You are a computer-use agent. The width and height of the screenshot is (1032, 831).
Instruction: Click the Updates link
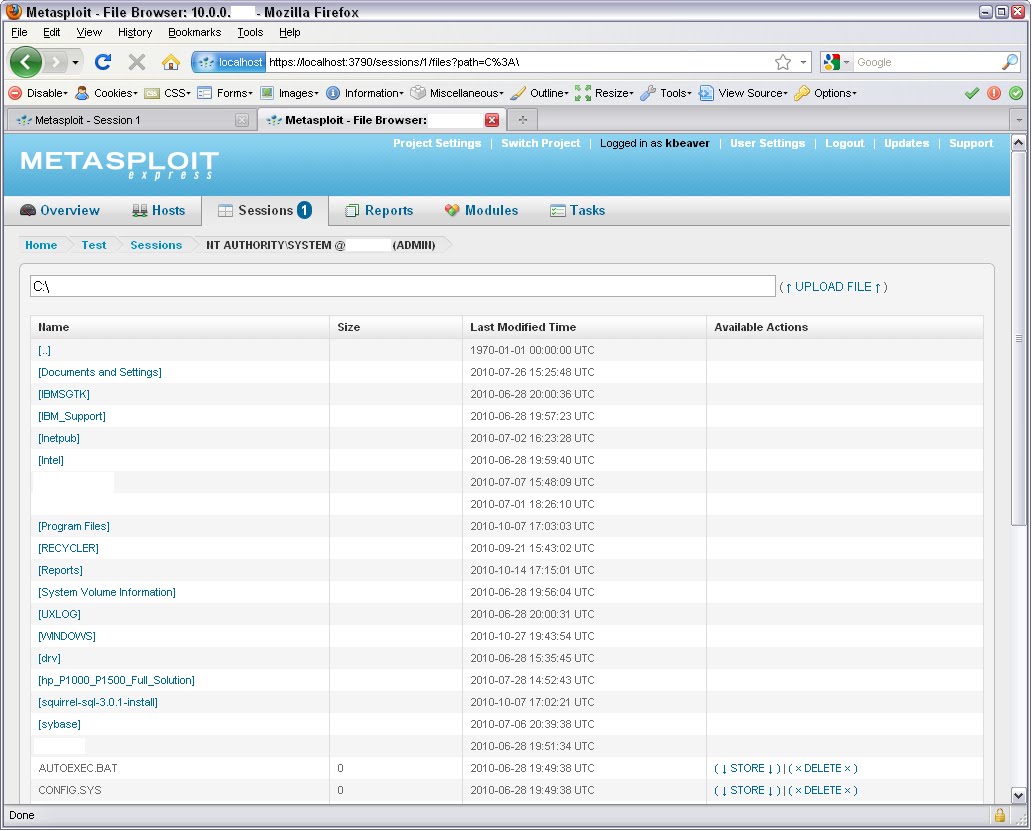[x=906, y=143]
